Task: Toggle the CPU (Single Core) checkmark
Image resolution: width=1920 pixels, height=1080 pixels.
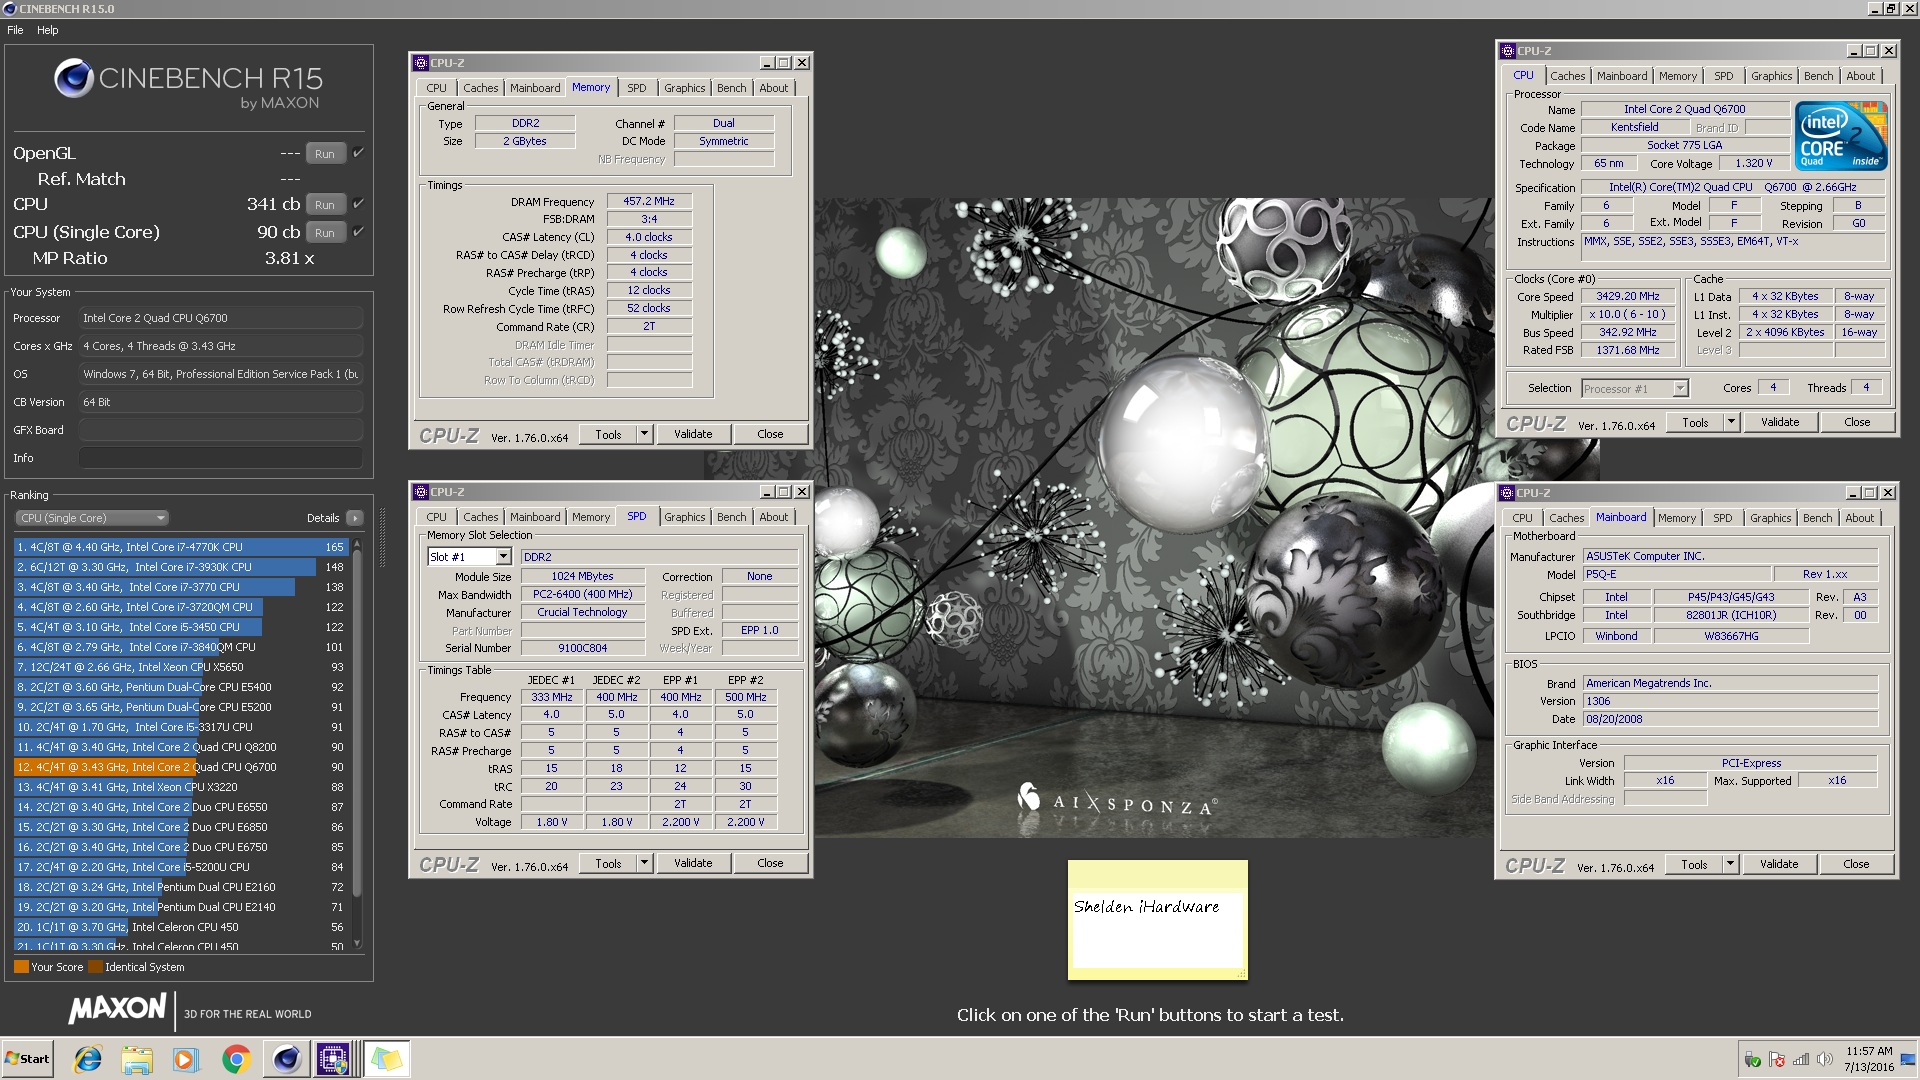Action: pos(358,232)
